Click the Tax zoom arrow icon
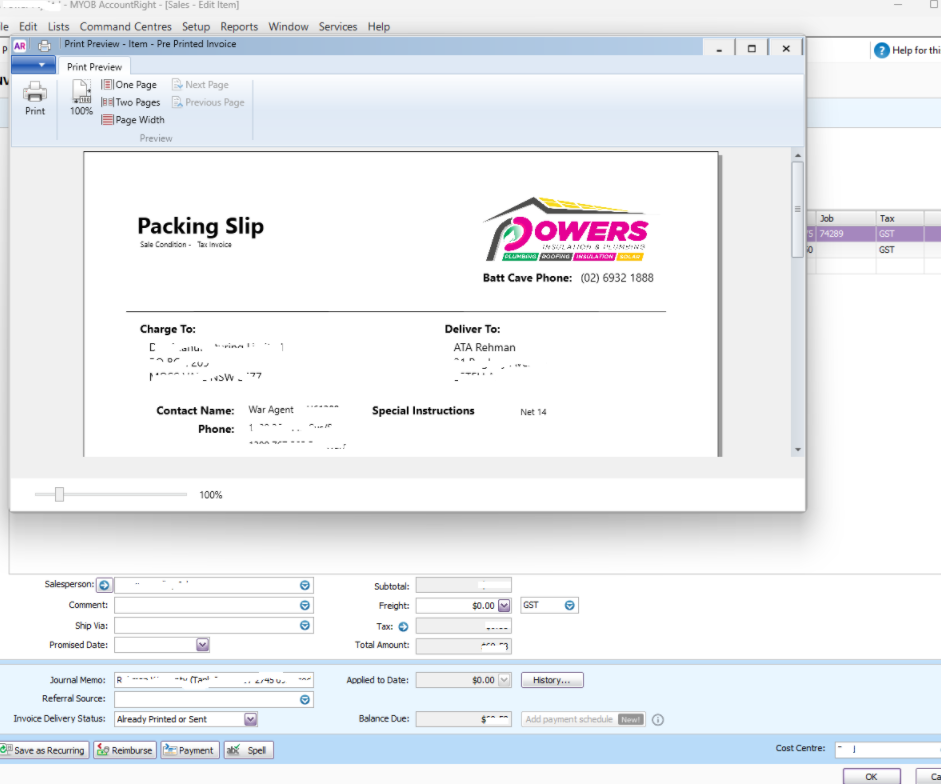Image resolution: width=941 pixels, height=784 pixels. 403,627
